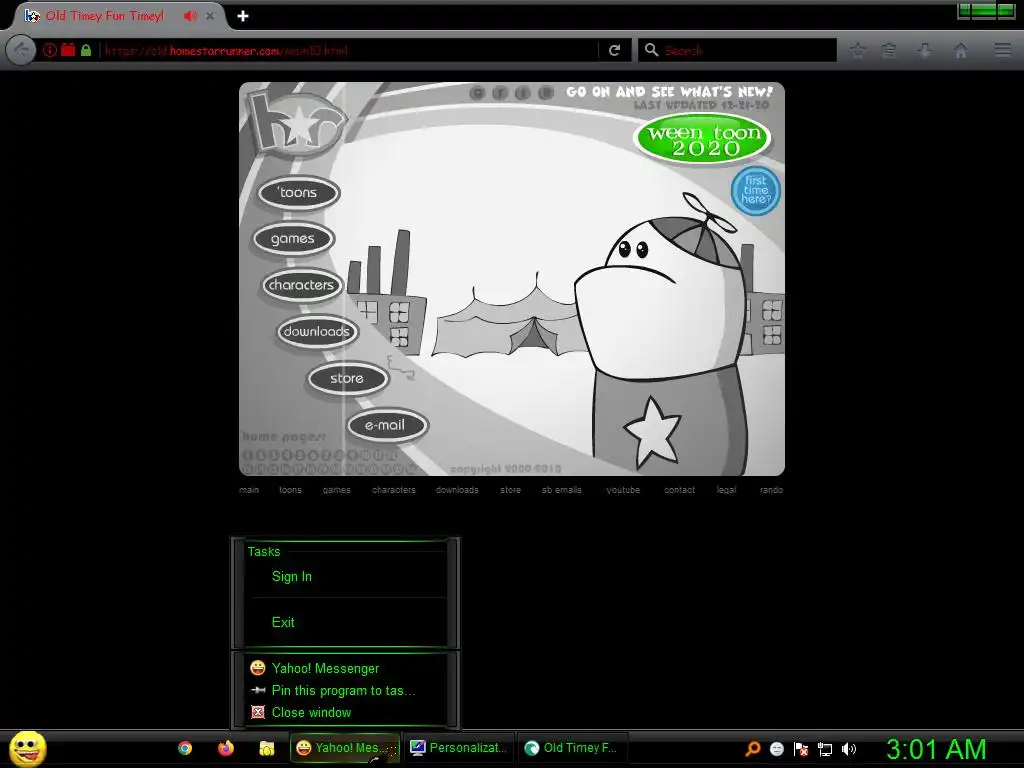This screenshot has height=768, width=1024.
Task: Follow the downloads link in footer navigation
Action: [457, 490]
